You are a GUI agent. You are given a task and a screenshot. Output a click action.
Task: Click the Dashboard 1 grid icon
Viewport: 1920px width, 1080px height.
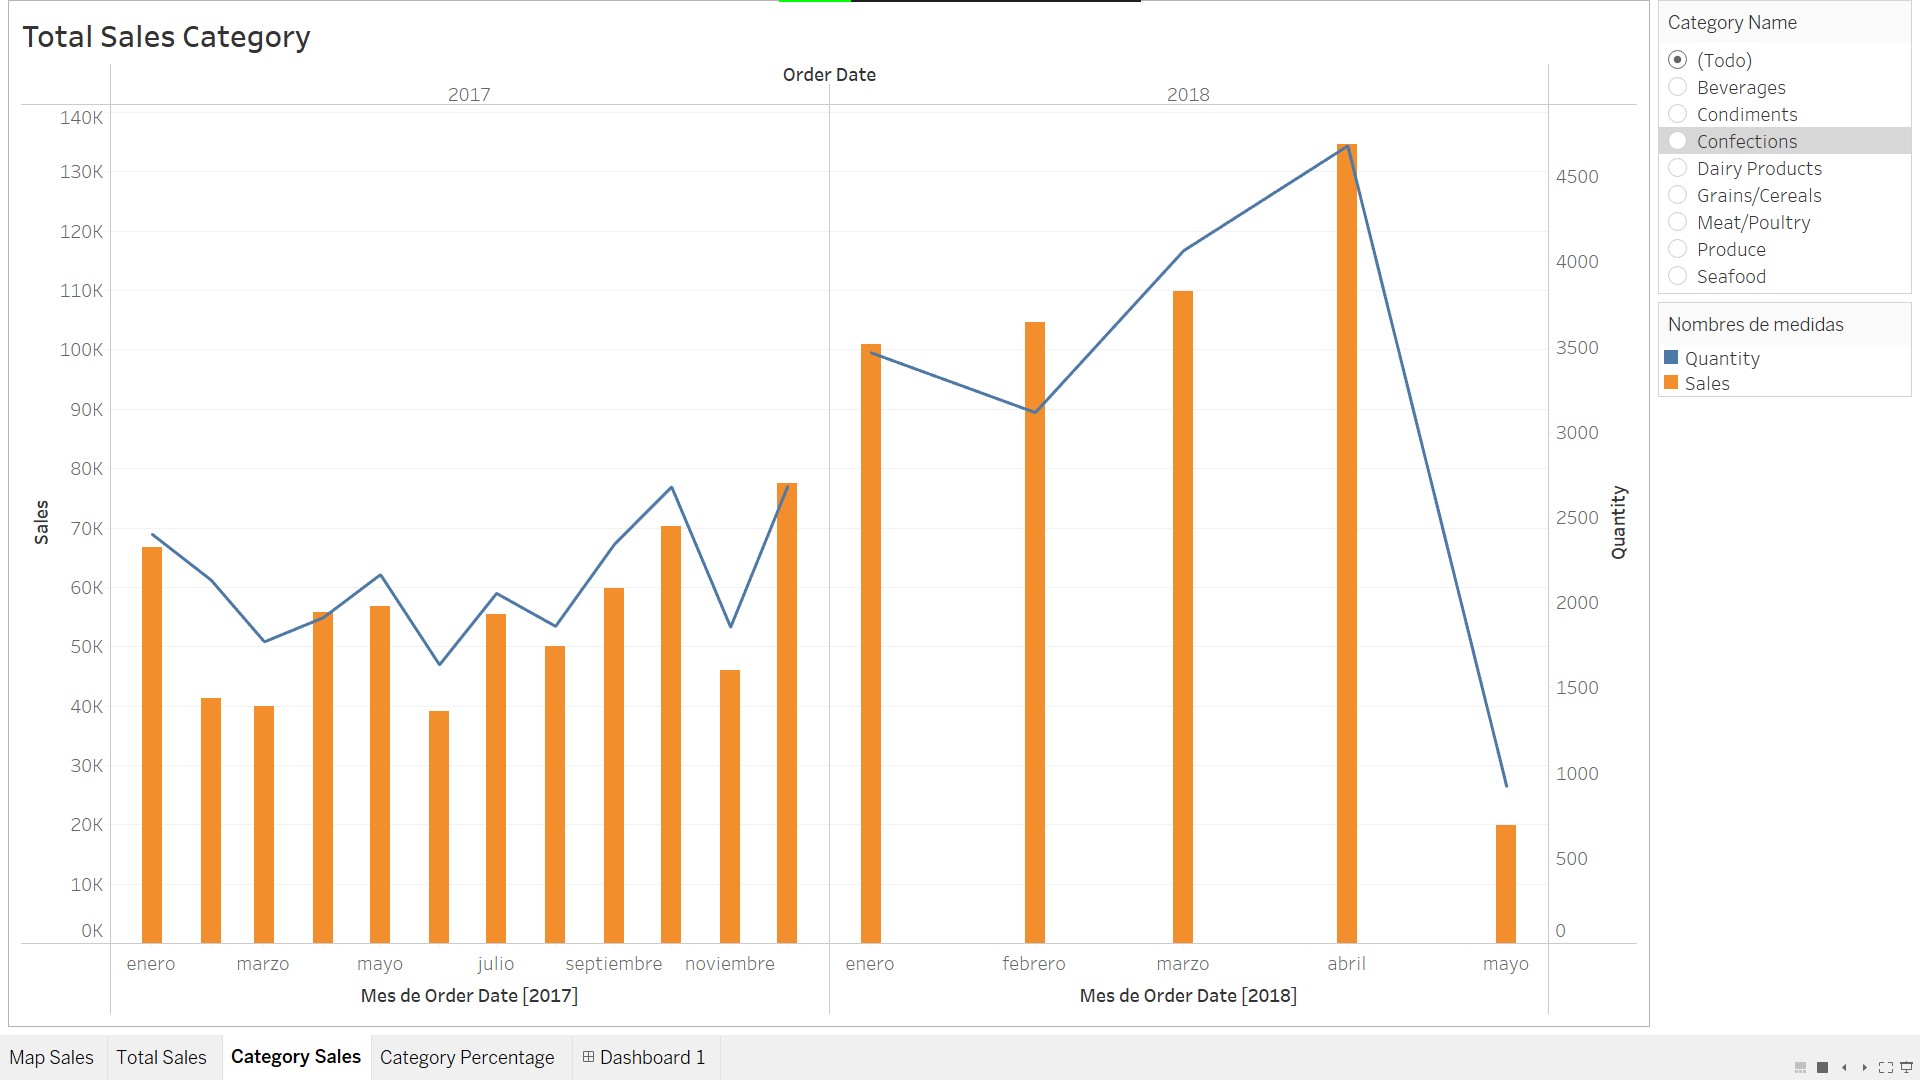[x=588, y=1057]
